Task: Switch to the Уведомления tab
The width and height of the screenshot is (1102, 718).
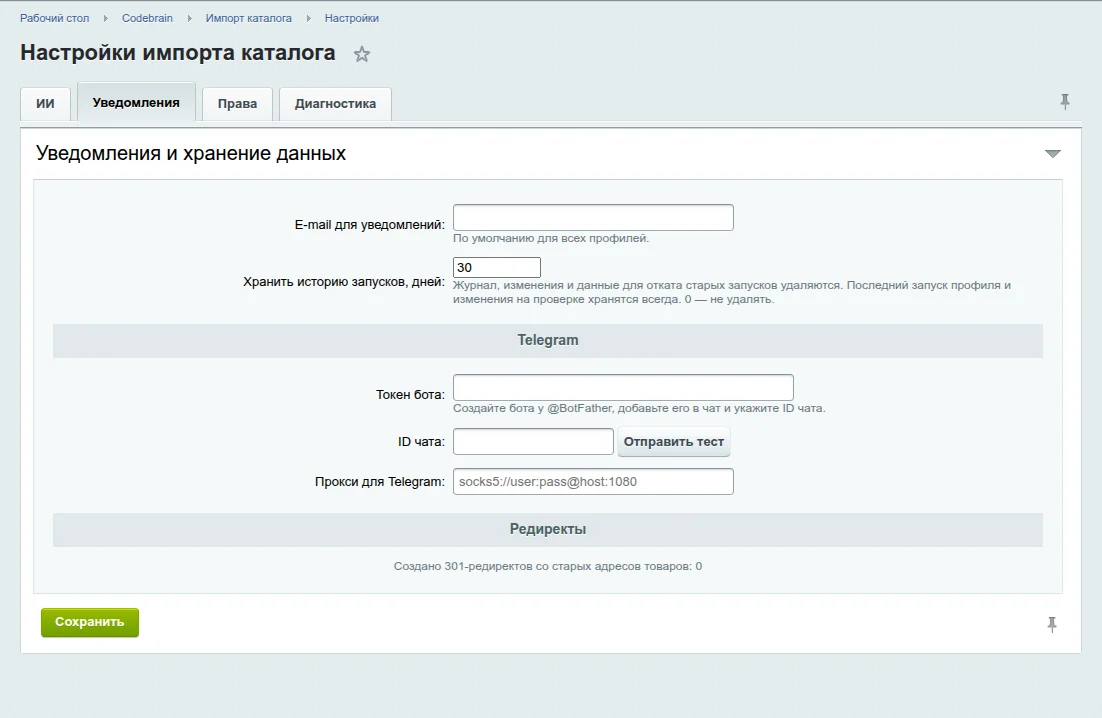Action: click(136, 103)
